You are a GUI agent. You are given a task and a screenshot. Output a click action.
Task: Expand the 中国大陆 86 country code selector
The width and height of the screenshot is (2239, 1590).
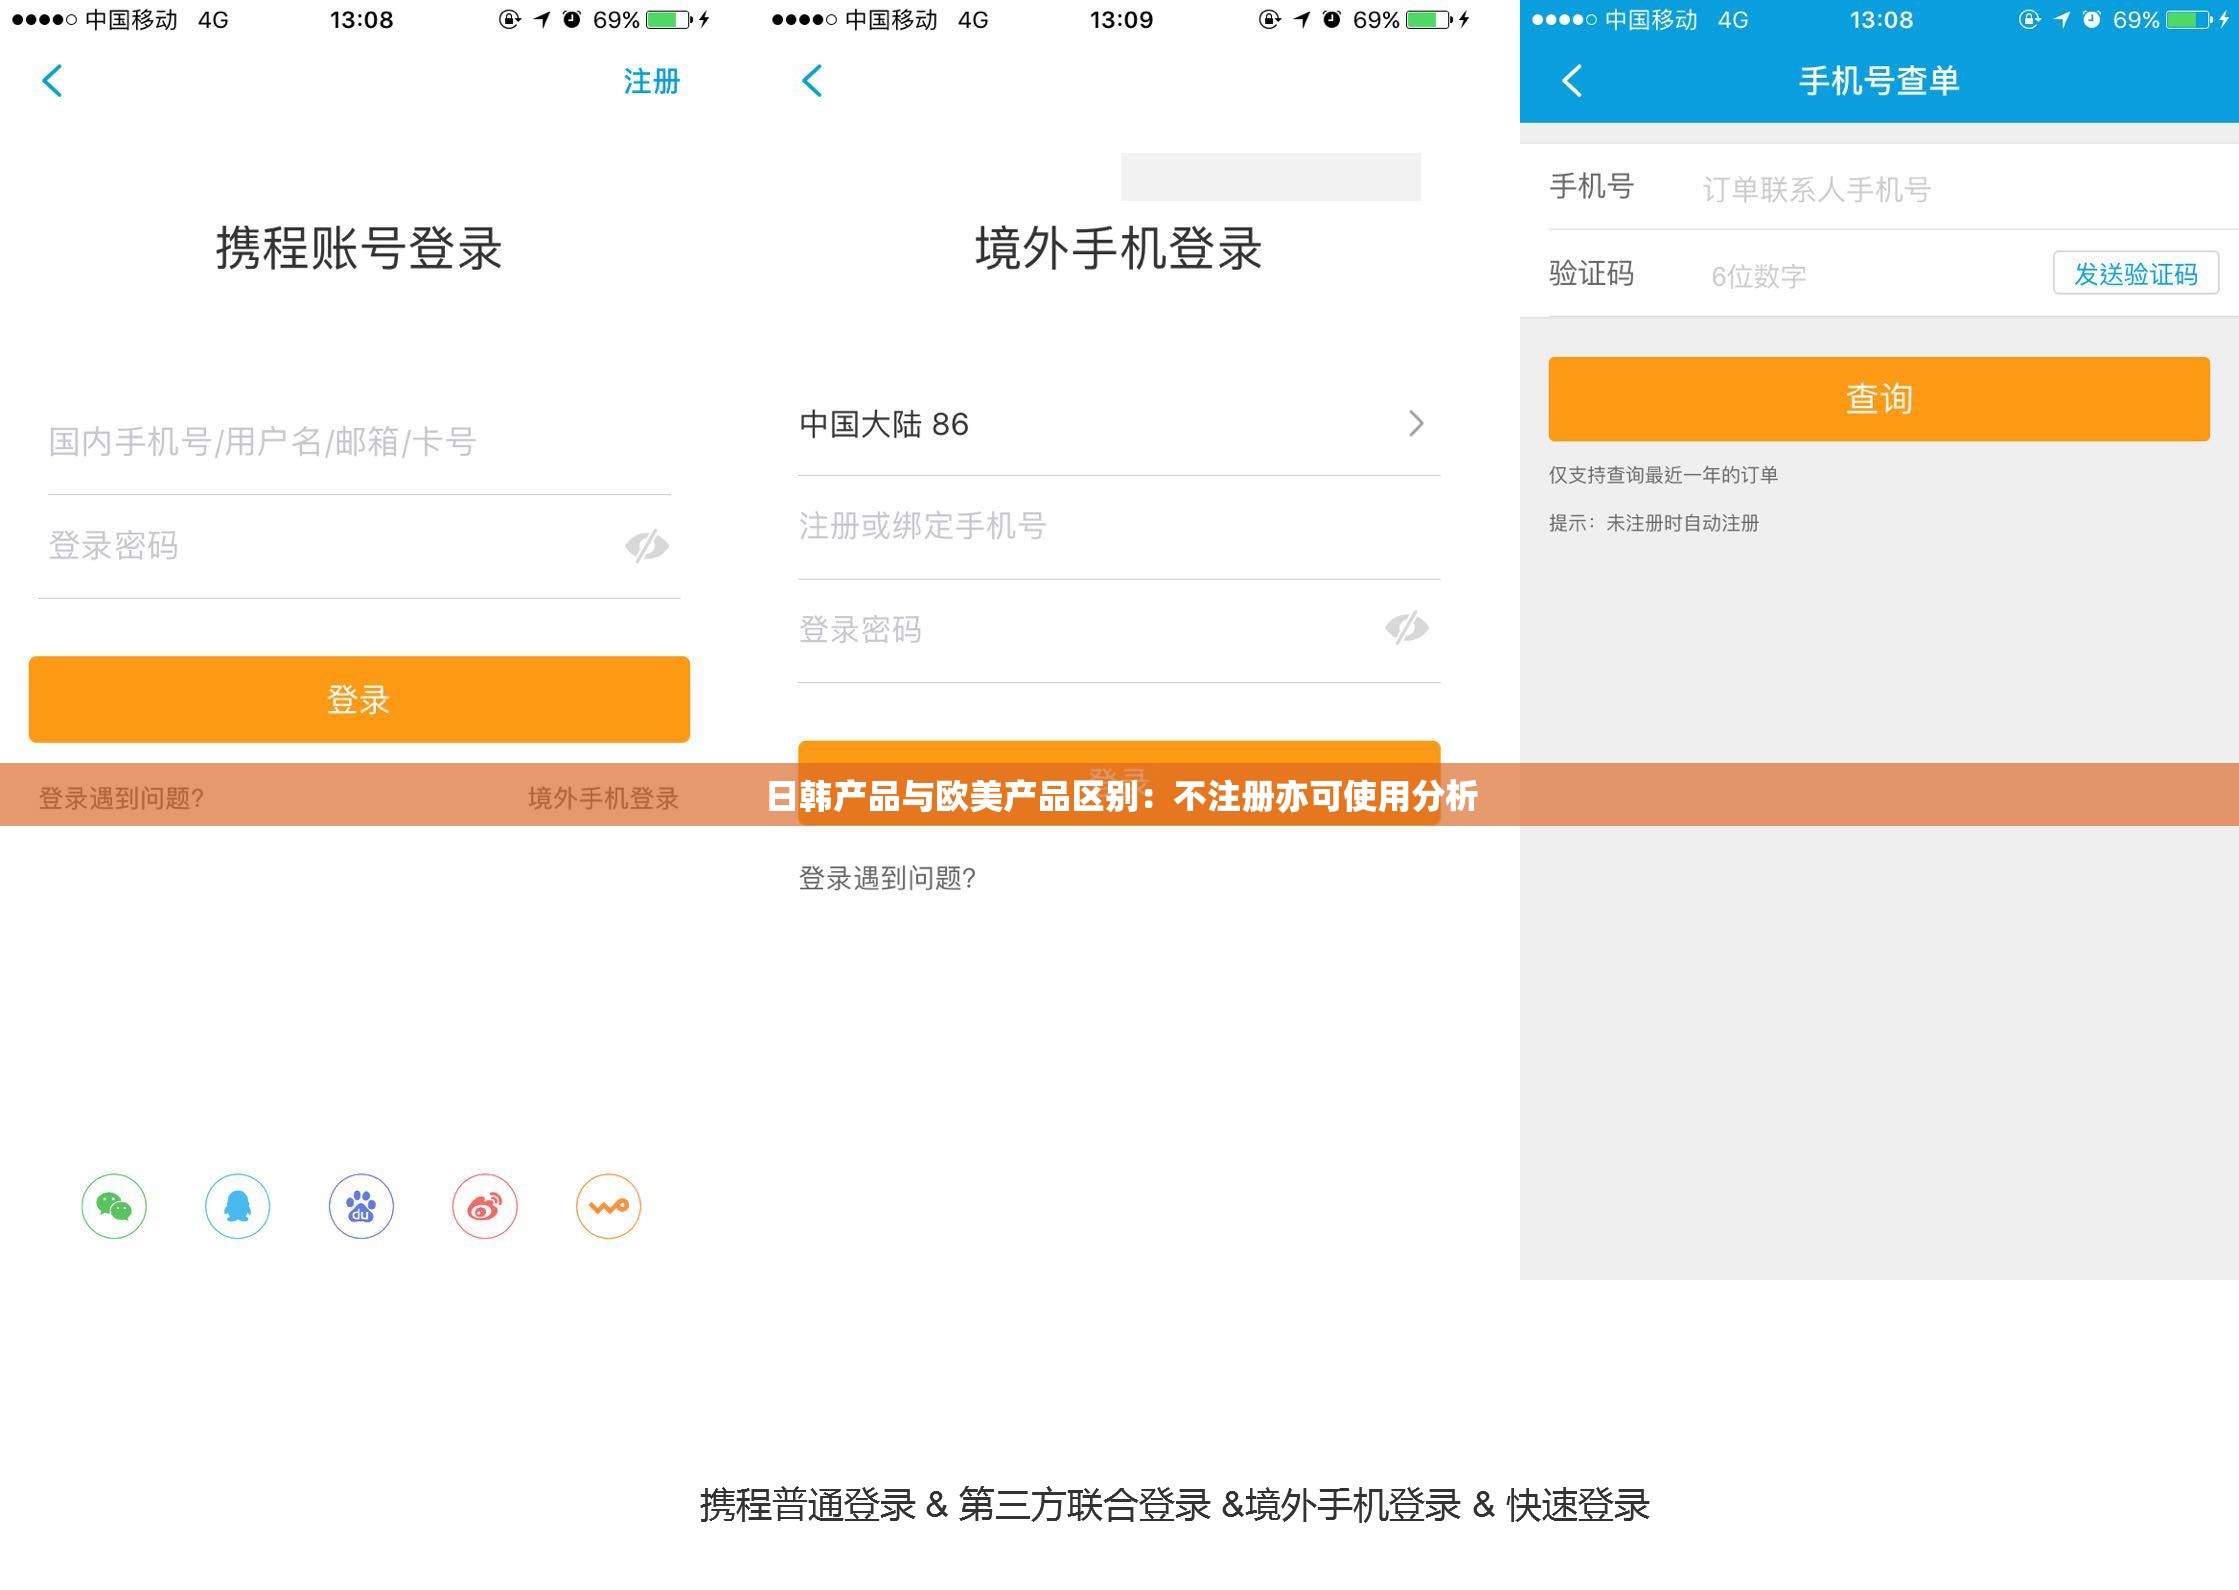pyautogui.click(x=1119, y=424)
